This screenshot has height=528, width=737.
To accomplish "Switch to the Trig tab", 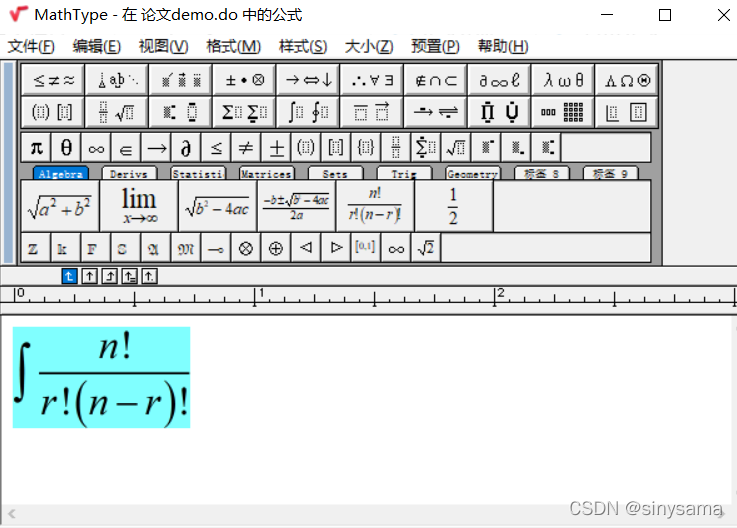I will [404, 173].
